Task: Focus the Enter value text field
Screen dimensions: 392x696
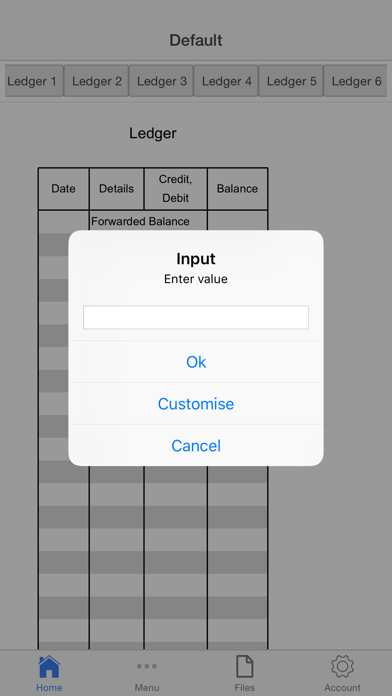Action: tap(196, 317)
